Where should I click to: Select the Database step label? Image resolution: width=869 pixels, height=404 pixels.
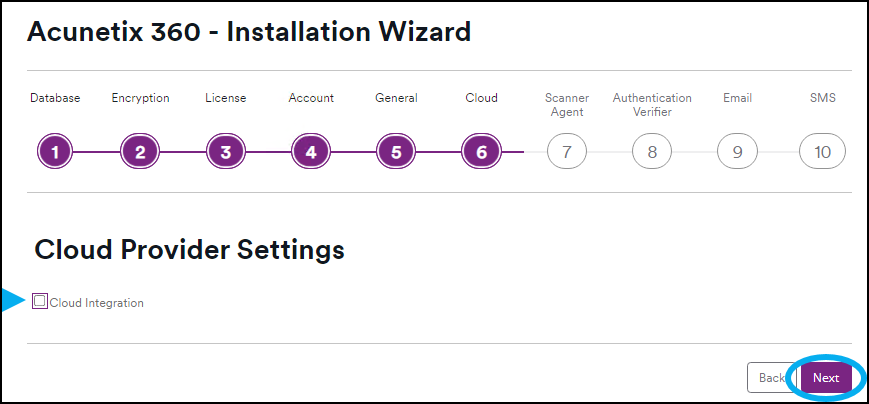55,98
